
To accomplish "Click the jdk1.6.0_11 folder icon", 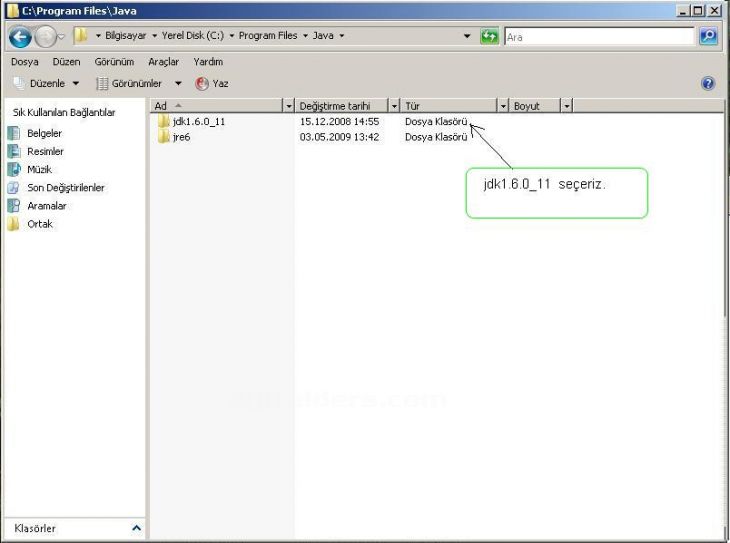I will point(163,122).
